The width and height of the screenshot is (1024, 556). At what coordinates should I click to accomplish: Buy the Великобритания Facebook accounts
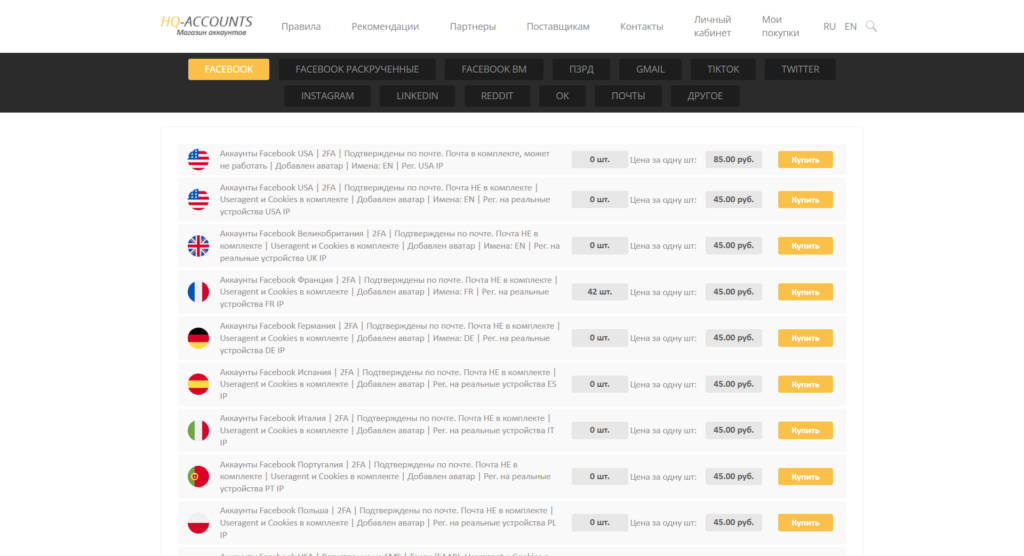tap(805, 246)
